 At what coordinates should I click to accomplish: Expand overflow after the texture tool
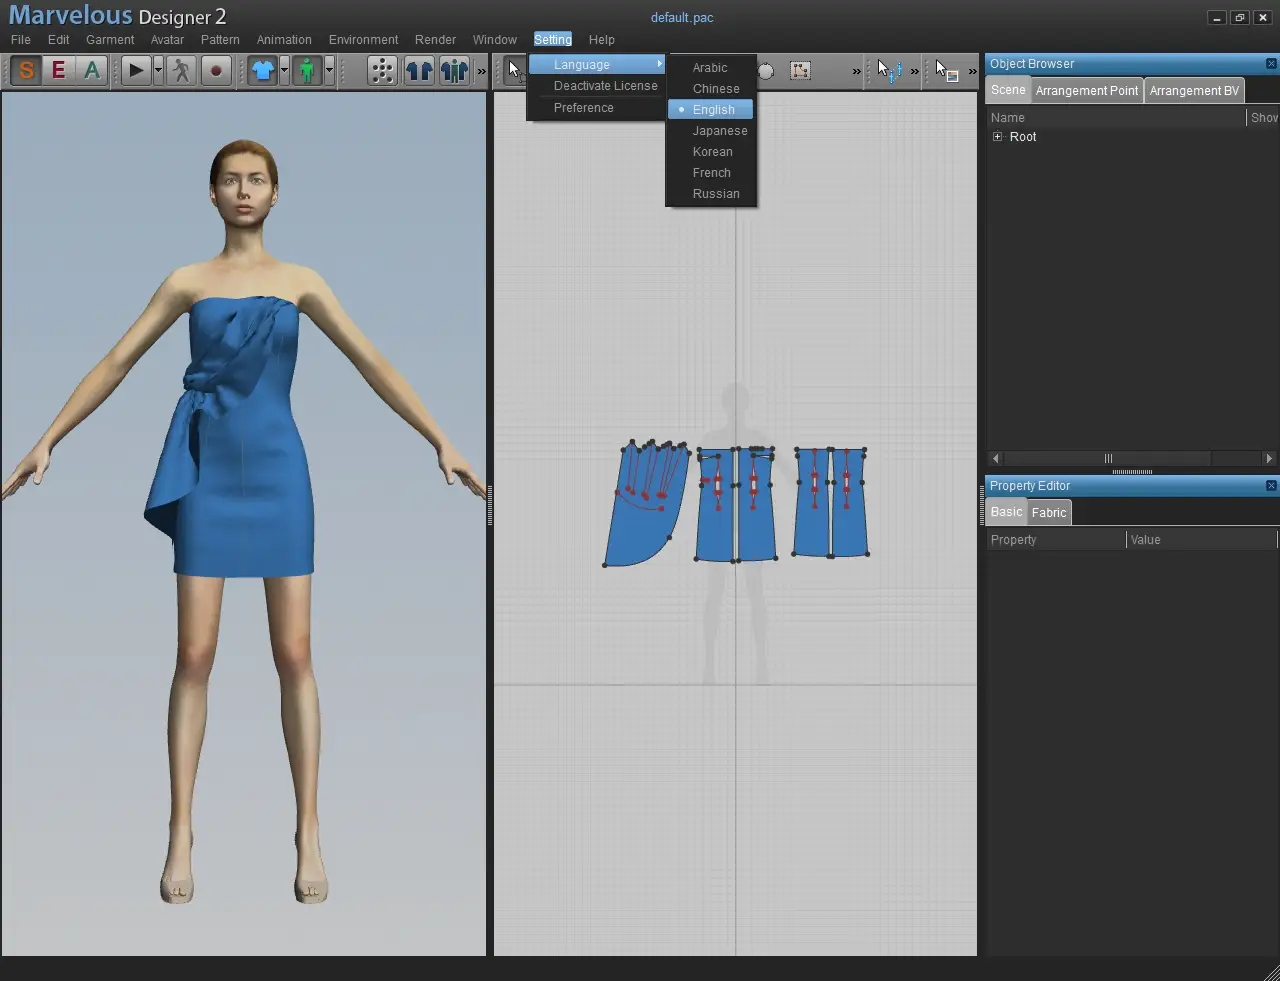click(x=972, y=71)
